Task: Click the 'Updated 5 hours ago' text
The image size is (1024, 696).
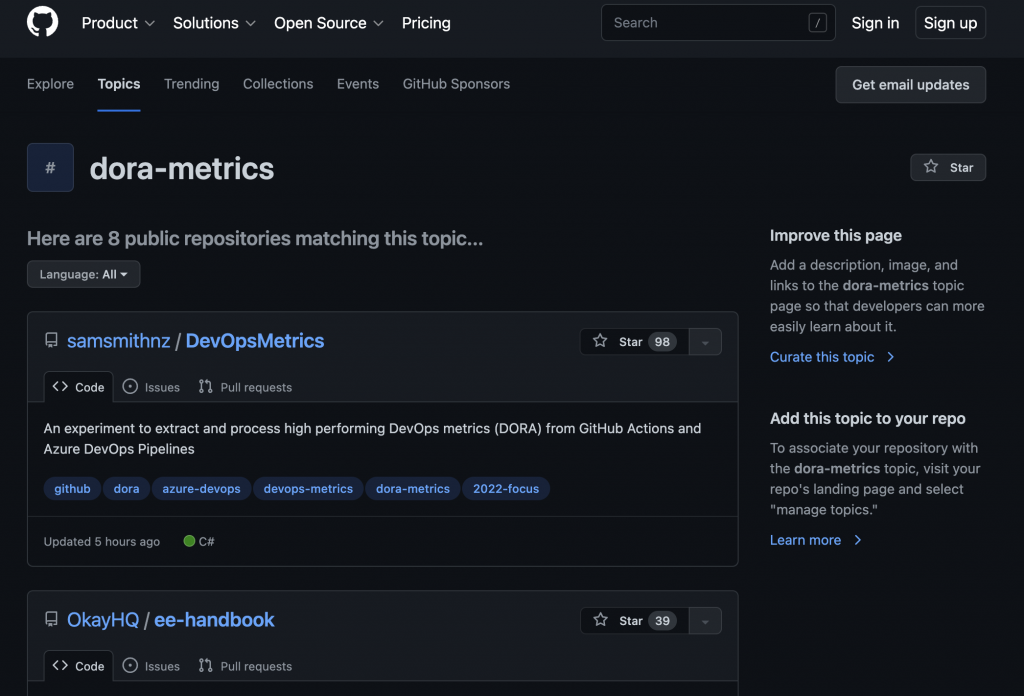Action: point(102,541)
